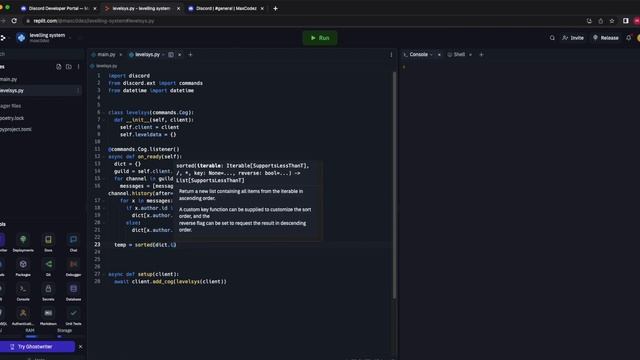
Task: Collapse the class levelsys fold arrow at line 6
Action: point(104,113)
